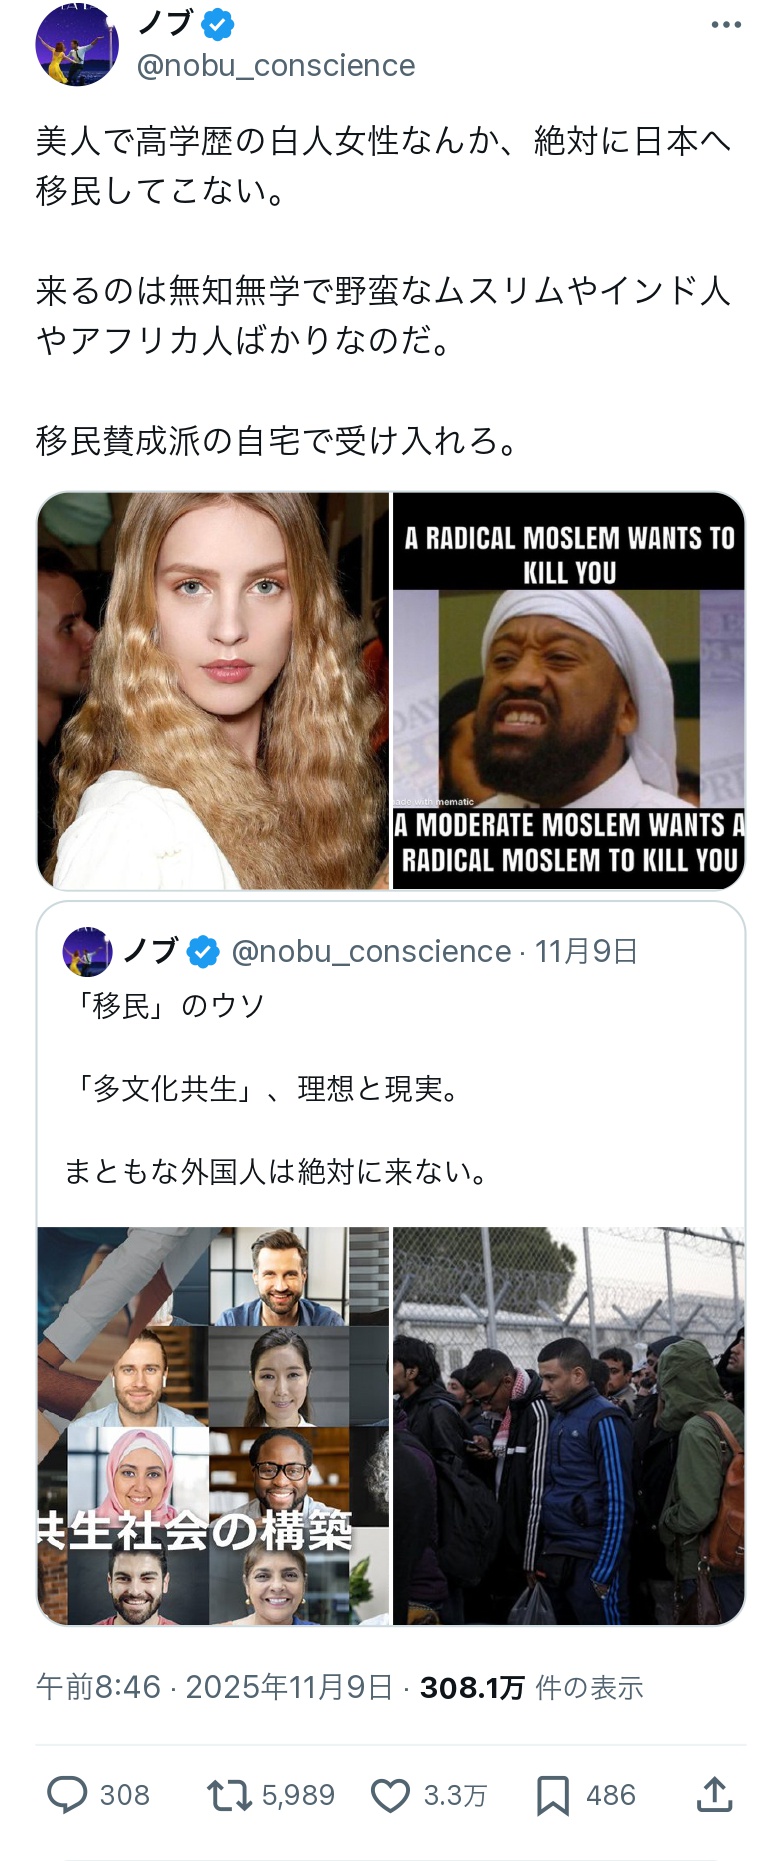Toggle the bookmark icon

(x=552, y=1795)
